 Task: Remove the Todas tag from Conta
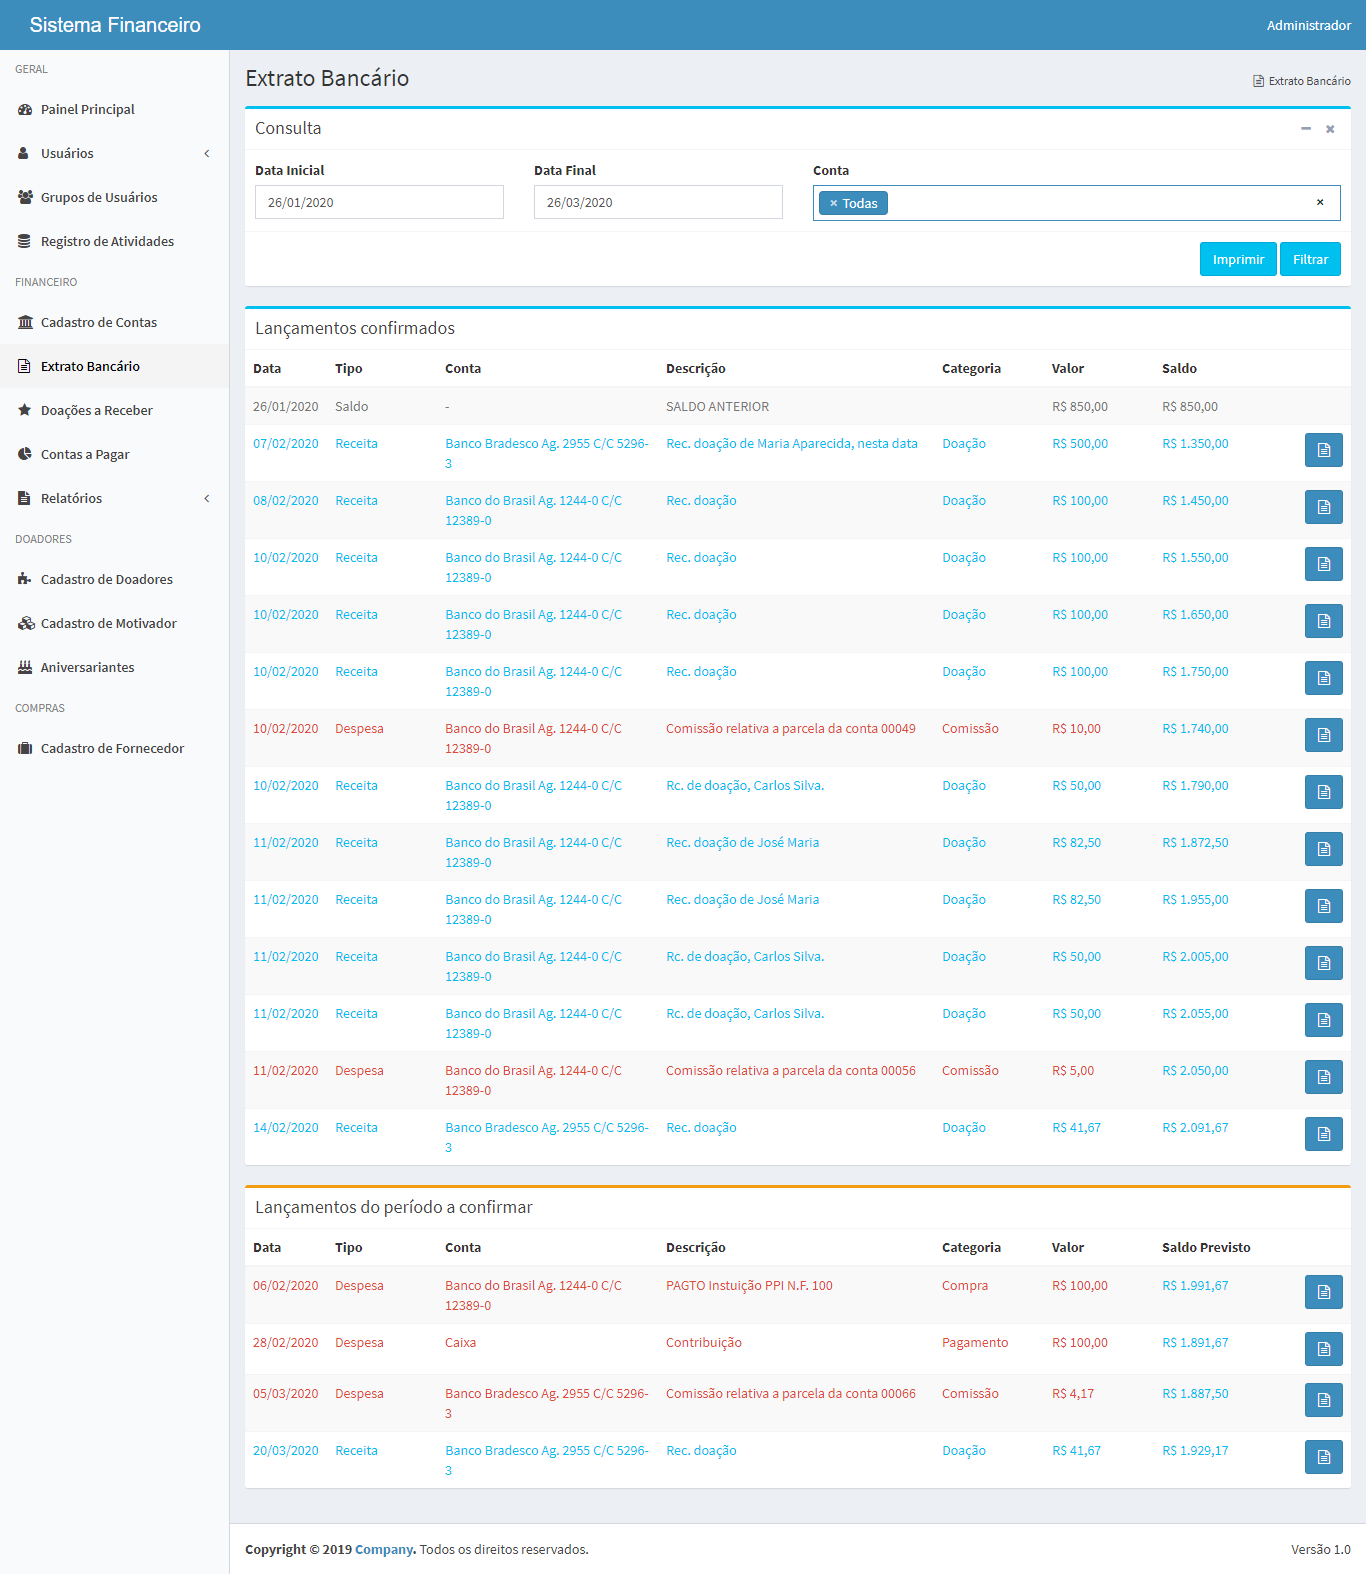click(x=833, y=203)
